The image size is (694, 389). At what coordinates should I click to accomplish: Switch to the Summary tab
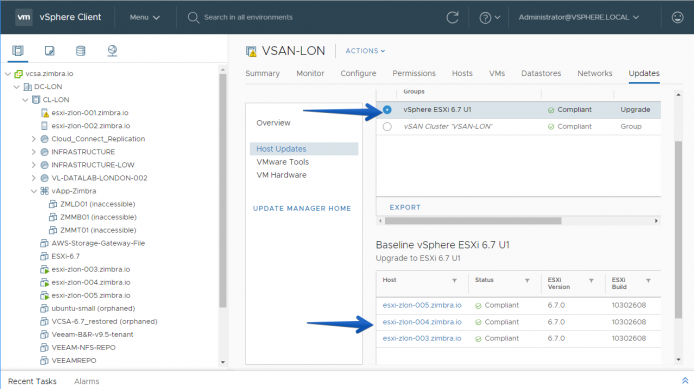click(x=262, y=73)
